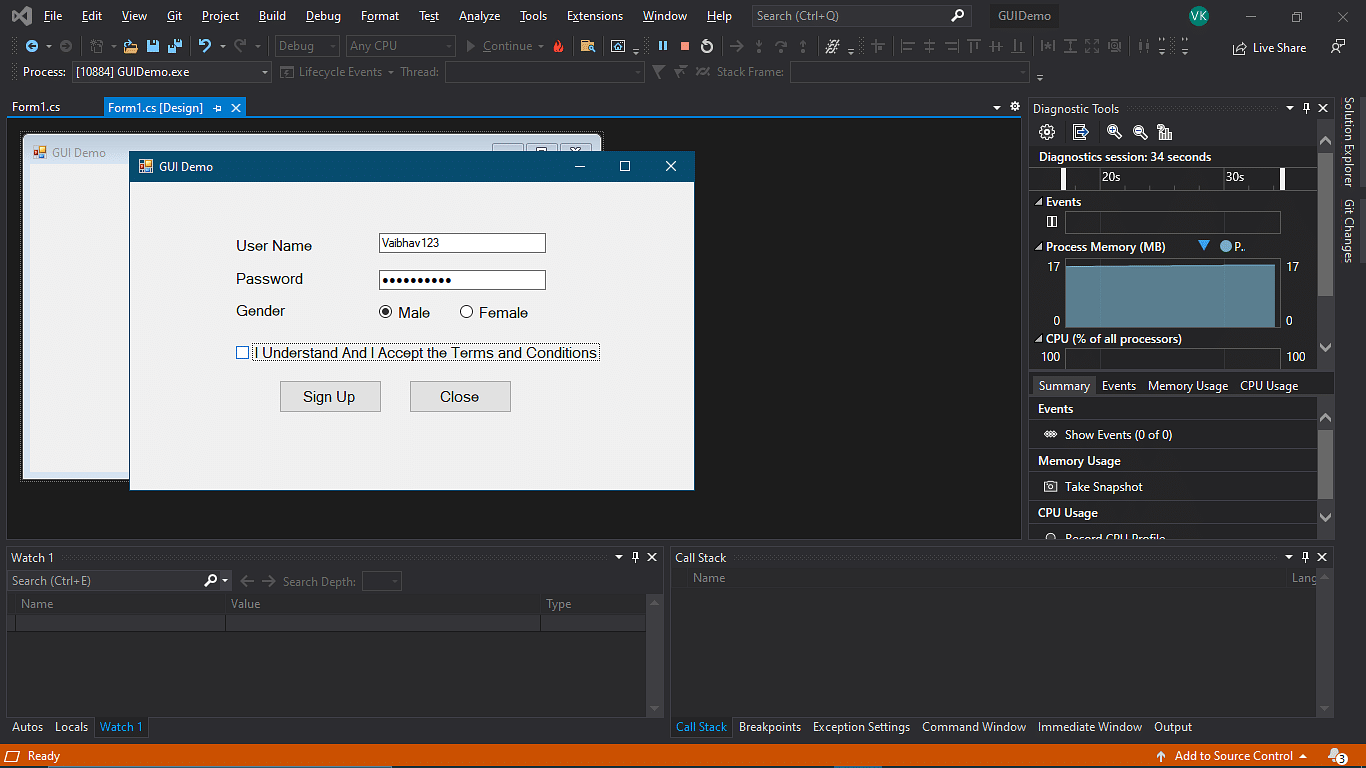Open the Breakpoints tab
Image resolution: width=1366 pixels, height=768 pixels.
coord(770,727)
